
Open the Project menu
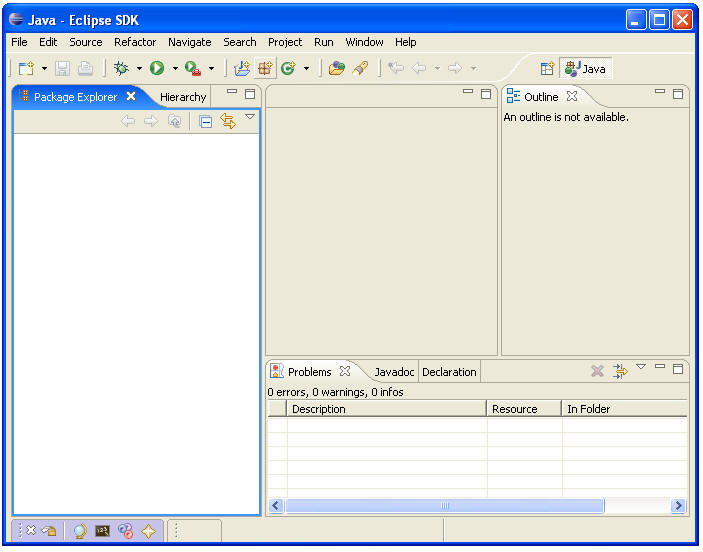[x=285, y=42]
